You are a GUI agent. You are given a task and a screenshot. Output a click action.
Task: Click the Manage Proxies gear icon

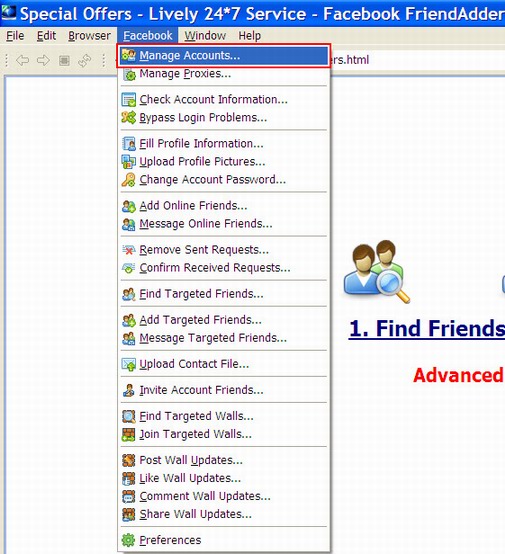[129, 74]
